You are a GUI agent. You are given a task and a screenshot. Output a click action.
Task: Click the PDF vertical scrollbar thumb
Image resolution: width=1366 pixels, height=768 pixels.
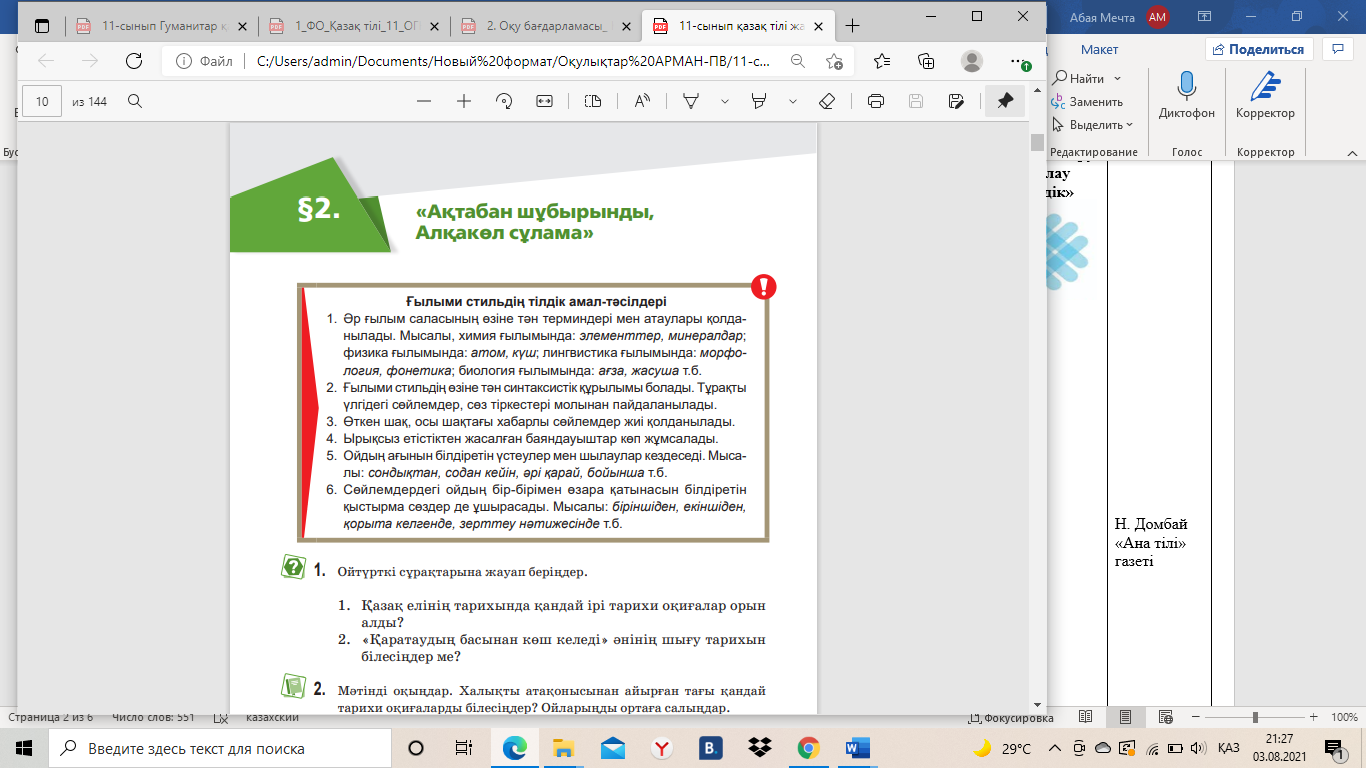(1037, 141)
